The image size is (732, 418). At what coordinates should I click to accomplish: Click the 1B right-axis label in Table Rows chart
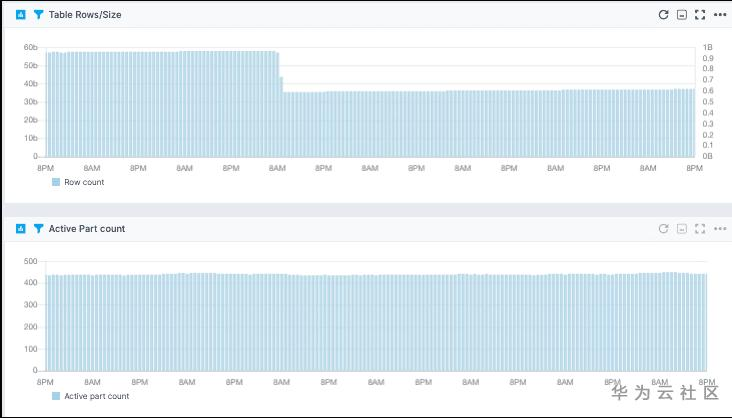coord(708,47)
